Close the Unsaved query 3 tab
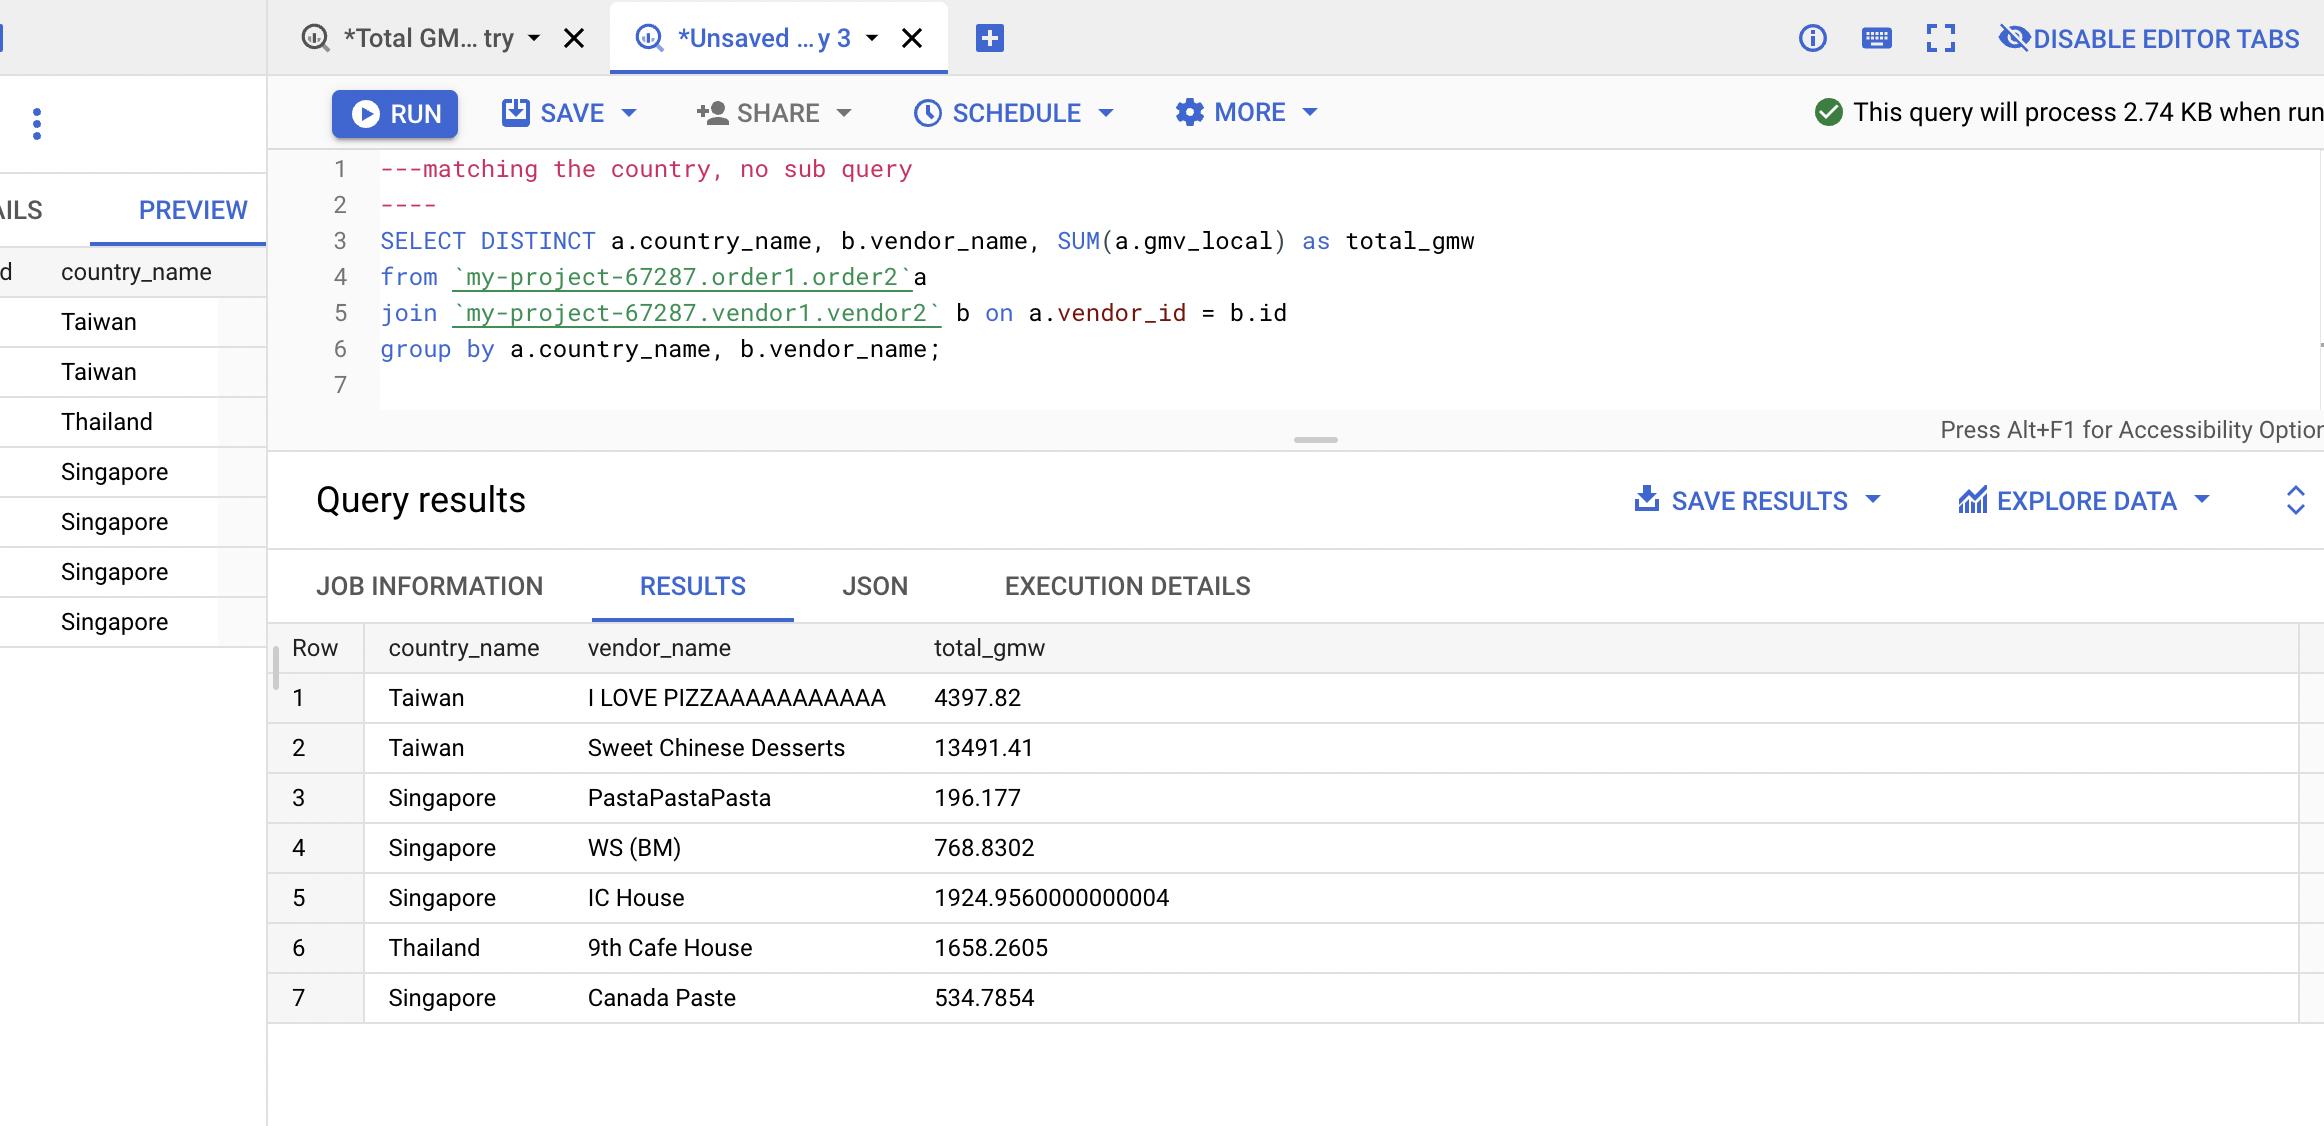The height and width of the screenshot is (1126, 2324). 912,39
